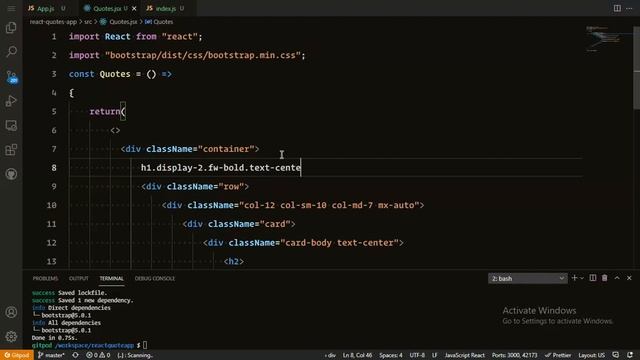Screen dimensions: 640x360
Task: Select src folder in the breadcrumb
Action: pos(88,22)
